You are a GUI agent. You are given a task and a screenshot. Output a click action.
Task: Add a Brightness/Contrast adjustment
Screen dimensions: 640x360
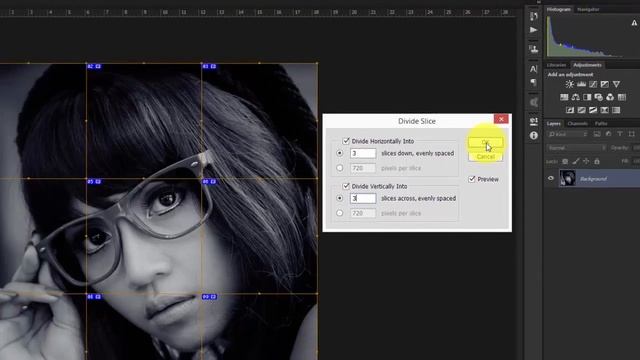pos(569,84)
